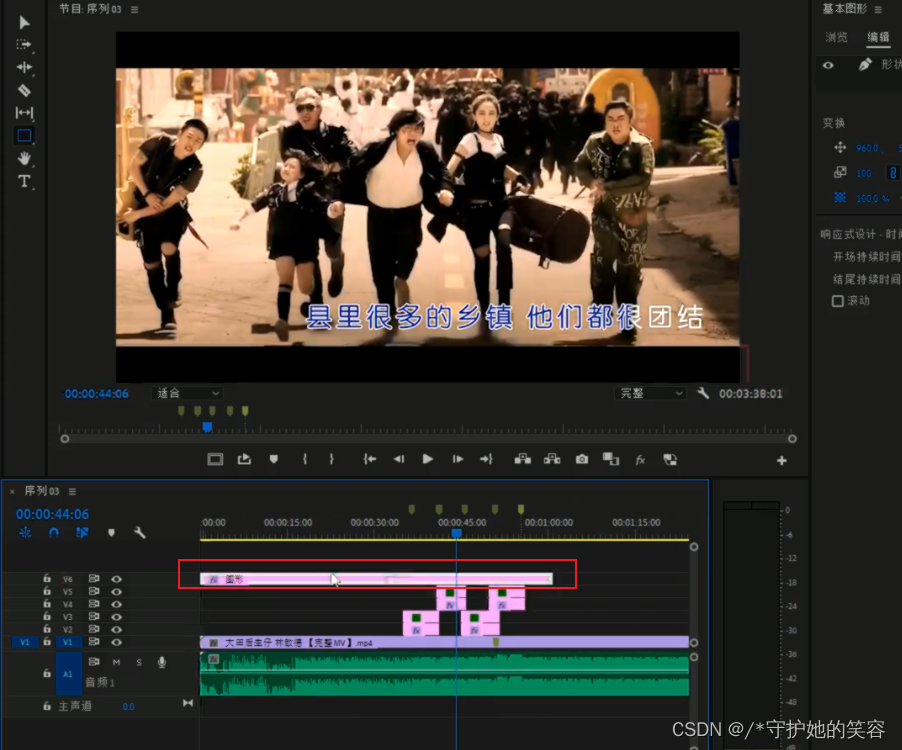This screenshot has width=902, height=750.
Task: Go to Out point
Action: 487,459
